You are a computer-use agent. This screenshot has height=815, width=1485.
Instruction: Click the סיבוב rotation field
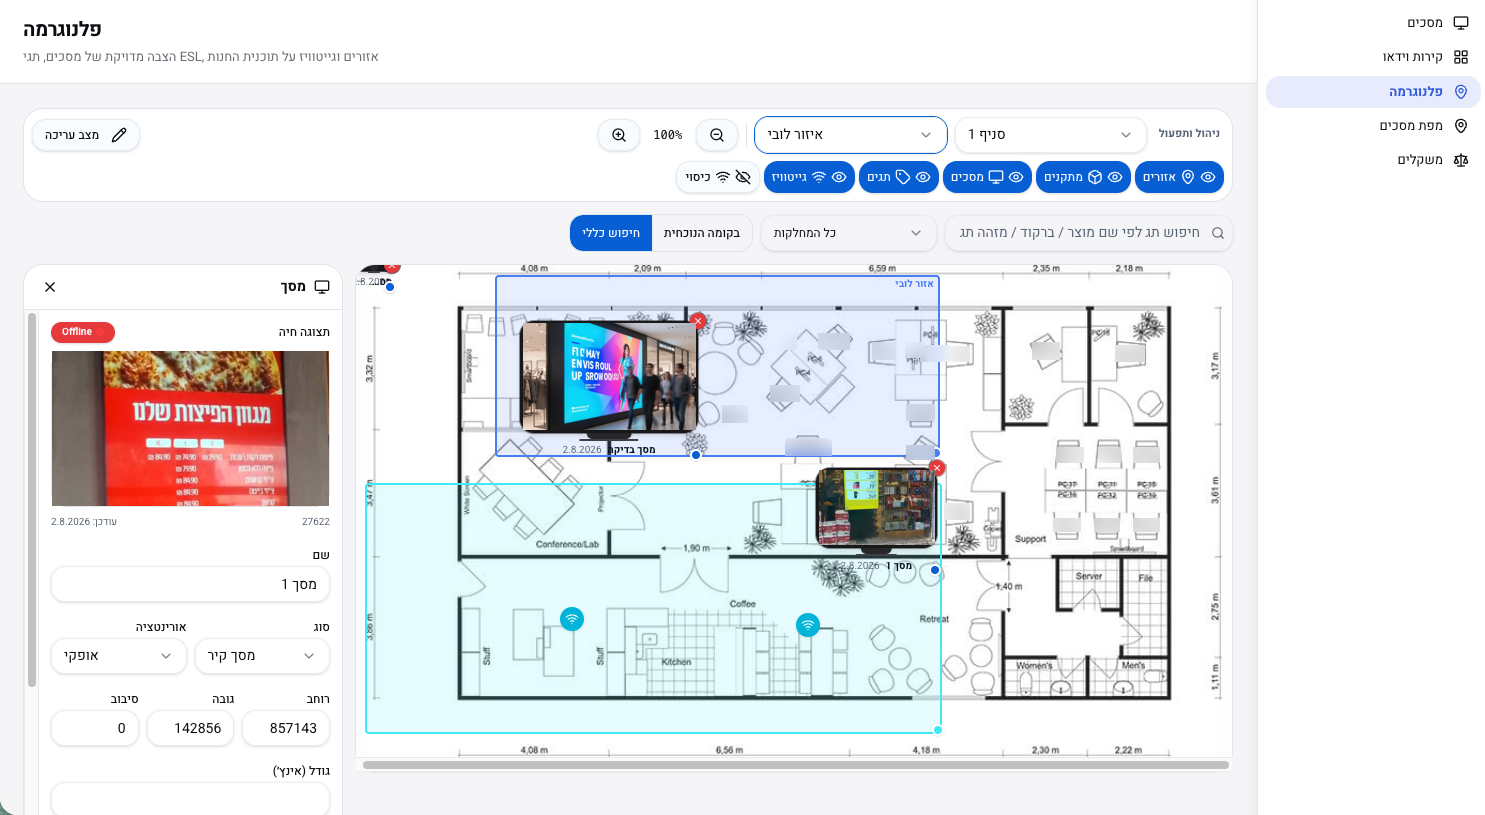click(95, 728)
